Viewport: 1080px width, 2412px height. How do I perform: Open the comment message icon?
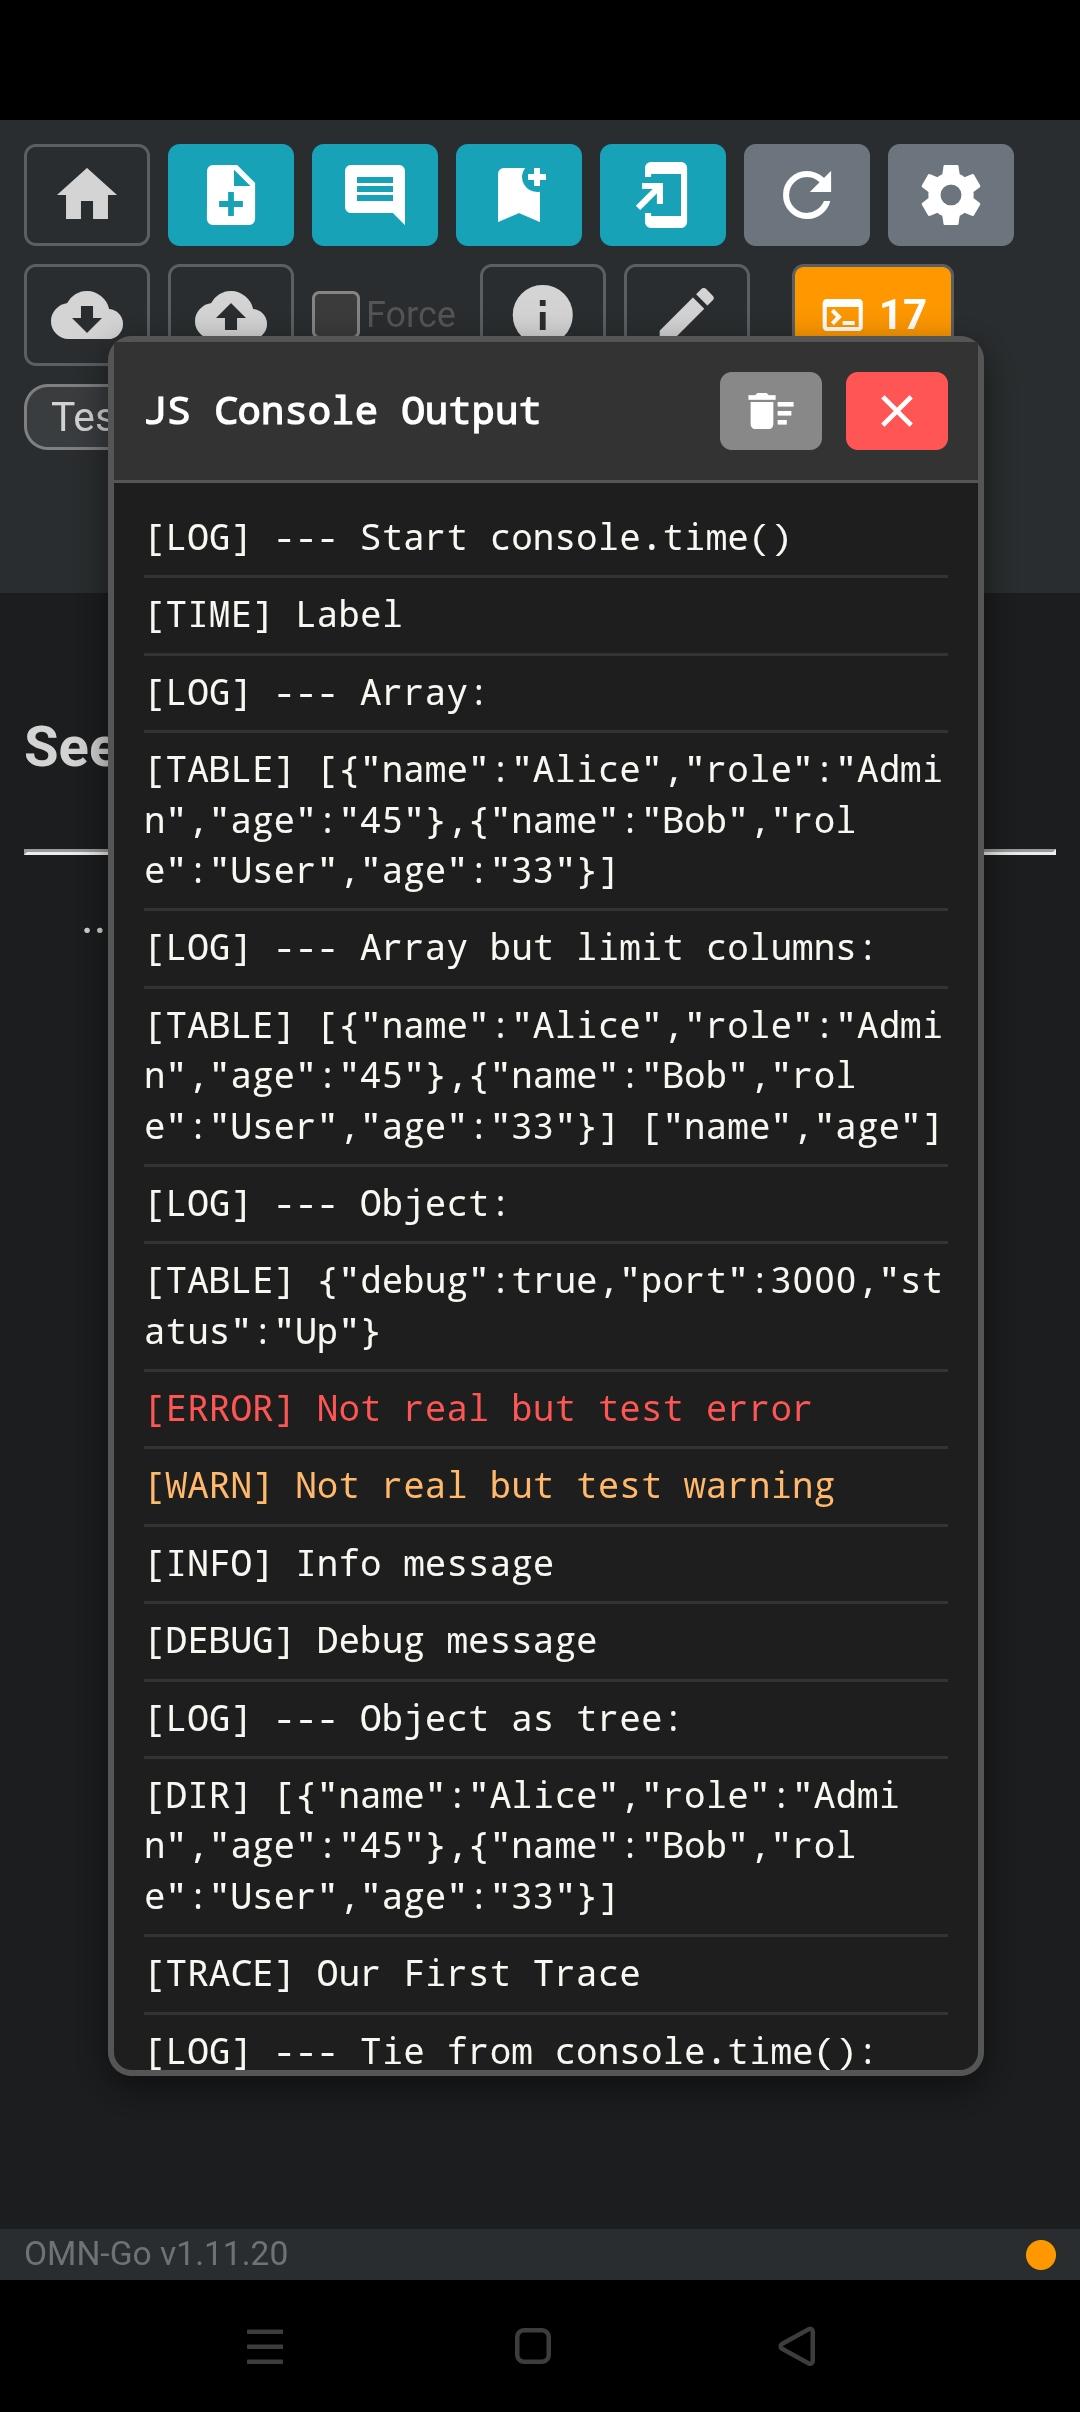coord(375,195)
